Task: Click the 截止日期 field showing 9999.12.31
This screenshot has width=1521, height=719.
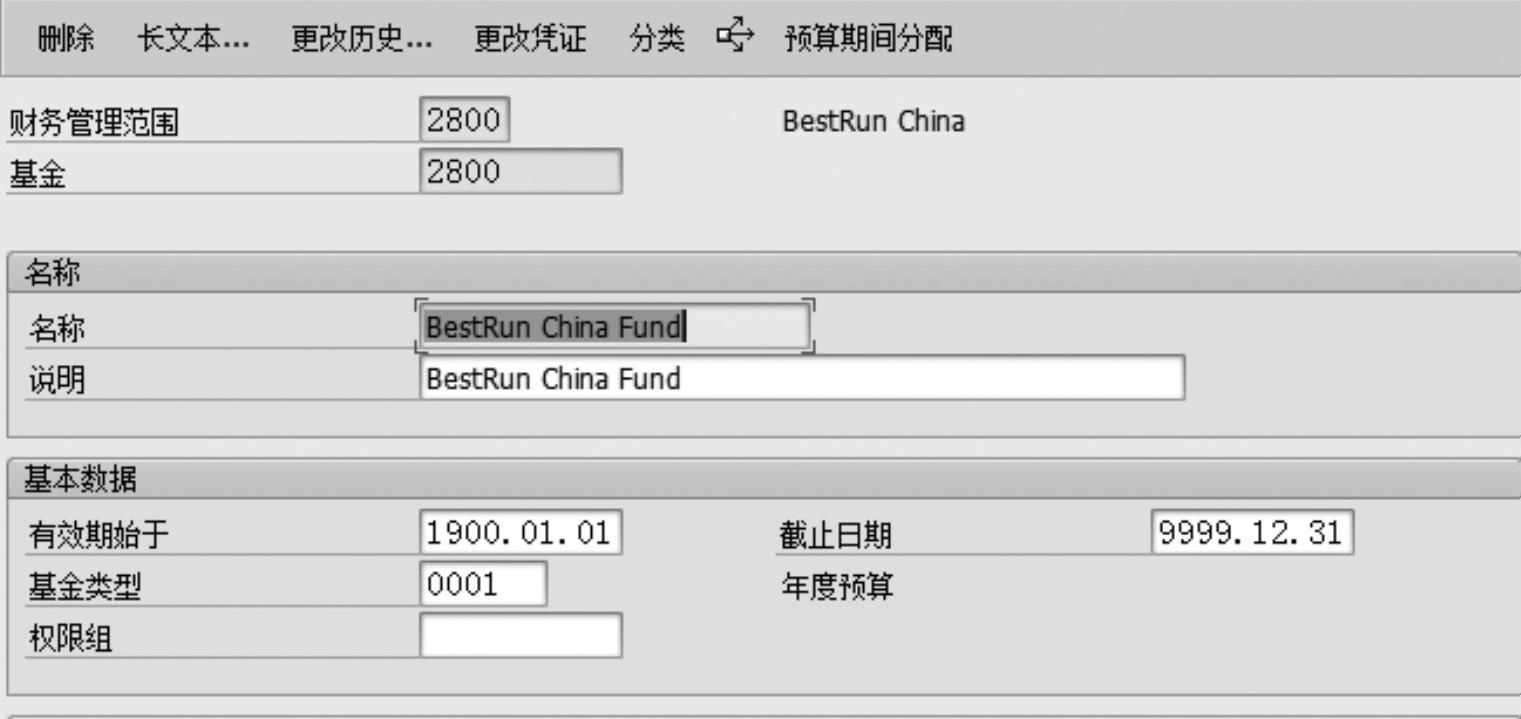Action: (1252, 533)
